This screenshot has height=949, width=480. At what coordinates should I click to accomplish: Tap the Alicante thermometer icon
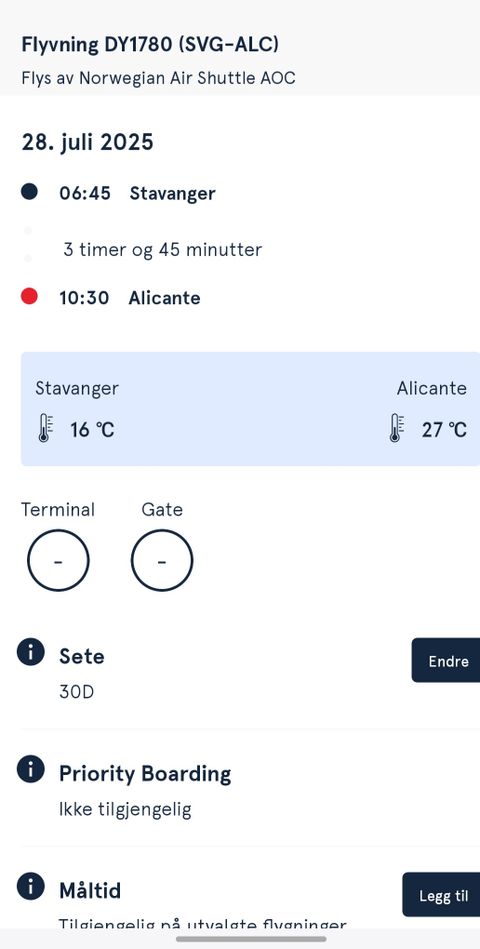[396, 429]
